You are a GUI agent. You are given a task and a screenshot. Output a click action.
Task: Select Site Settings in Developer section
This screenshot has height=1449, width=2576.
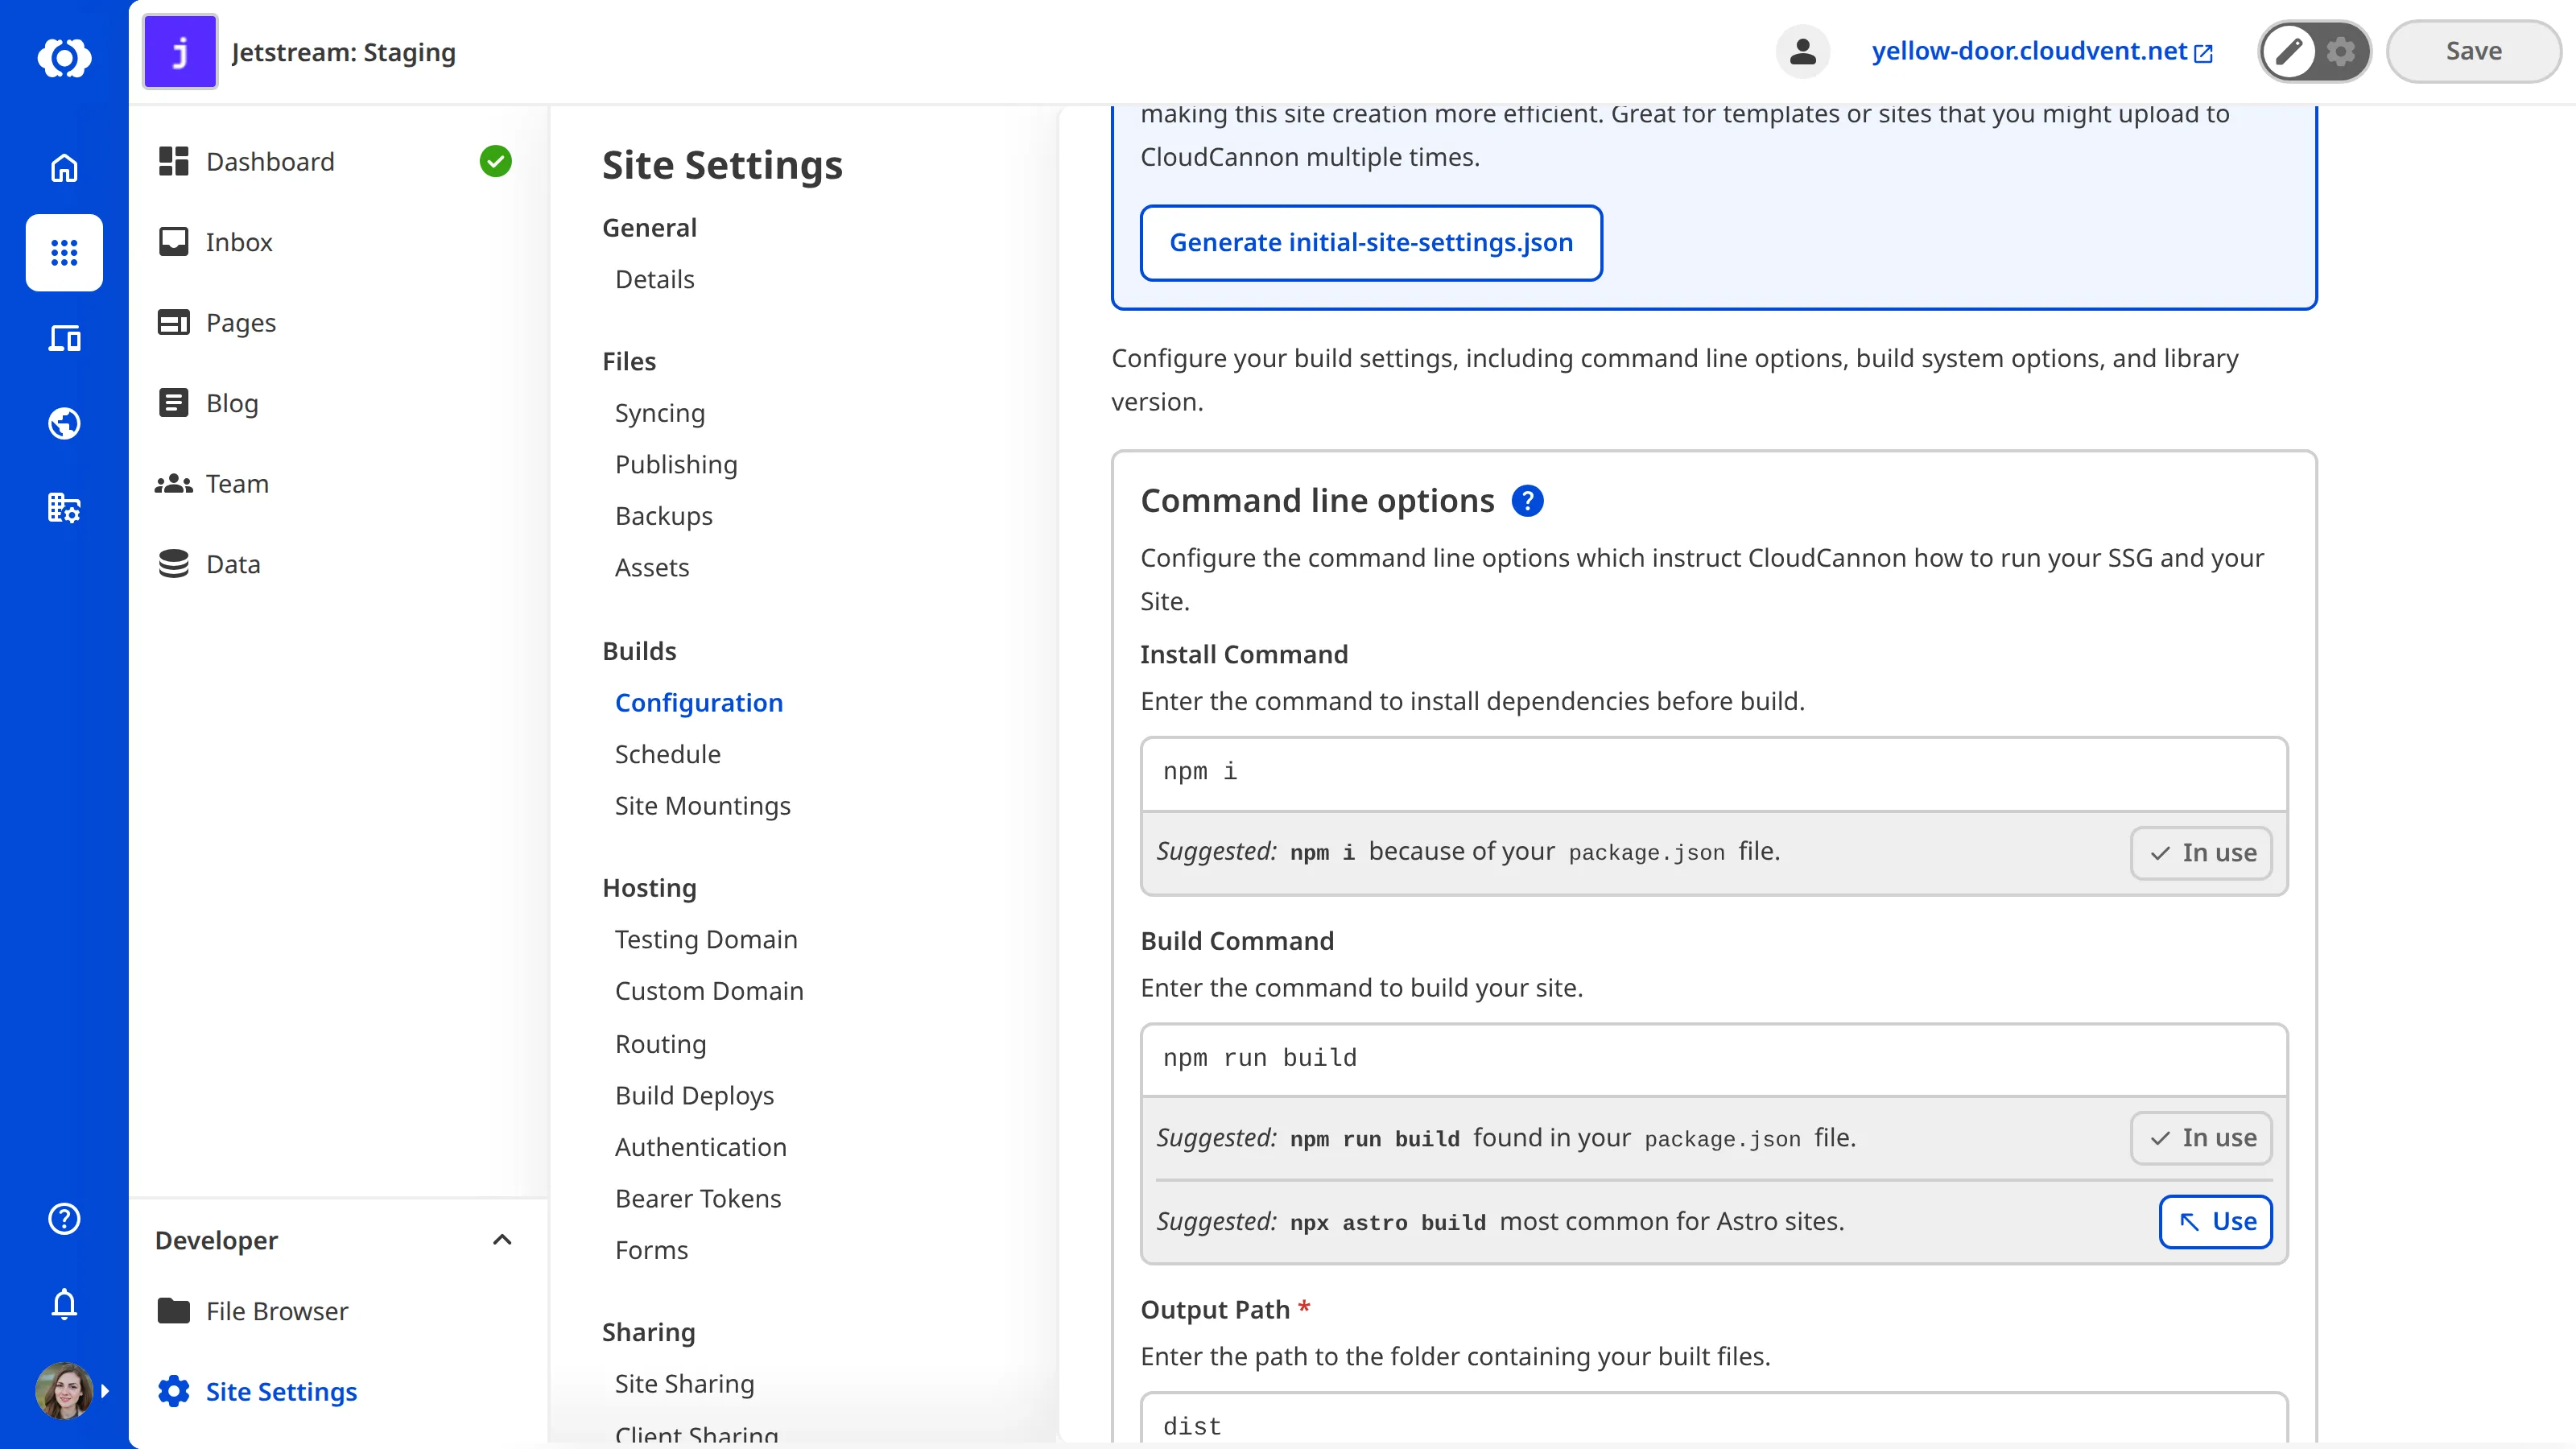(x=281, y=1391)
